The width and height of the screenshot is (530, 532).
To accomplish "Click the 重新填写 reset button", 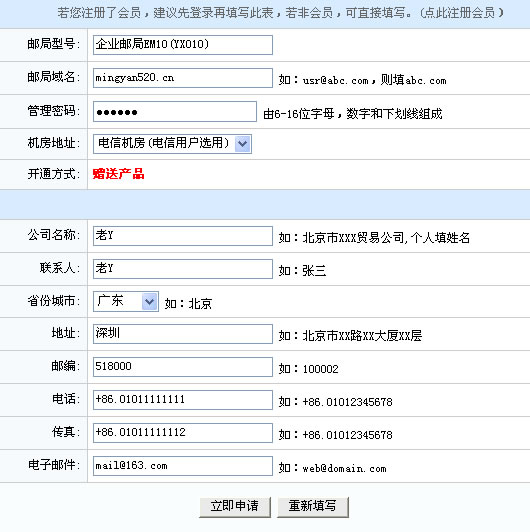I will coord(313,507).
